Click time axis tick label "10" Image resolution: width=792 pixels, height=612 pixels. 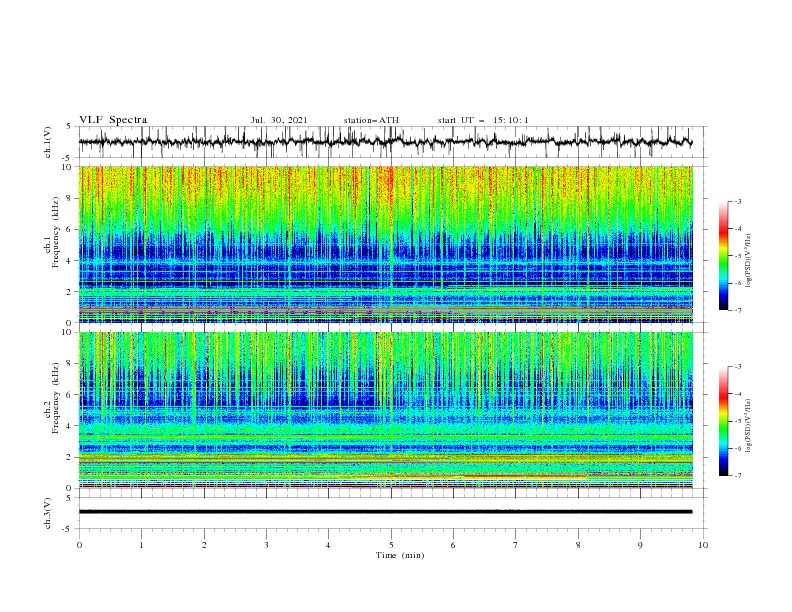click(x=703, y=545)
